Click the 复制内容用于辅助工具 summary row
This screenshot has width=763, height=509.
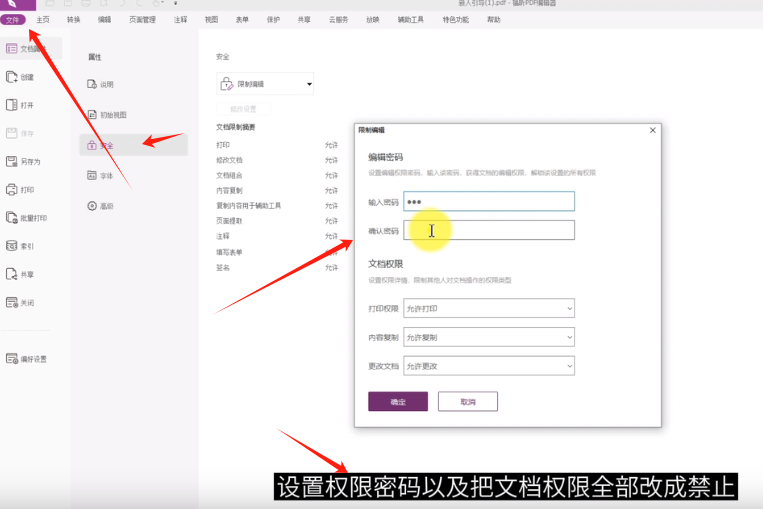[x=277, y=206]
